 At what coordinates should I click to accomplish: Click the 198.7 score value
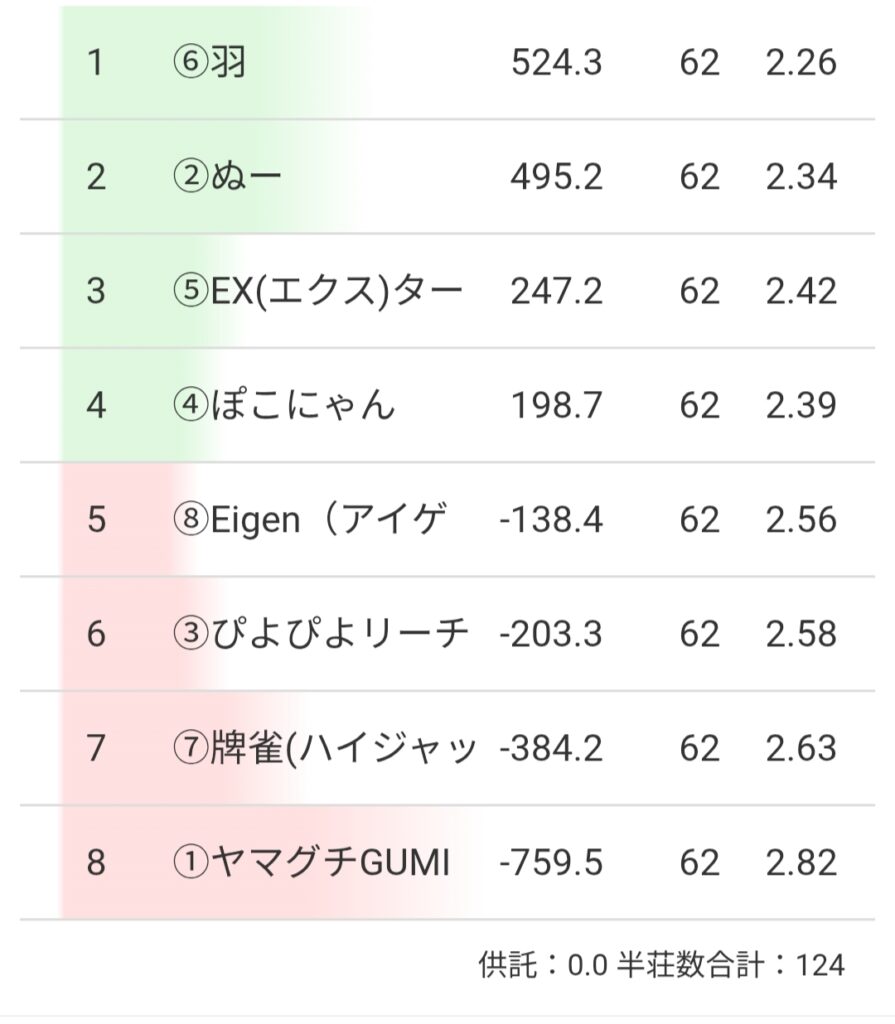(556, 405)
